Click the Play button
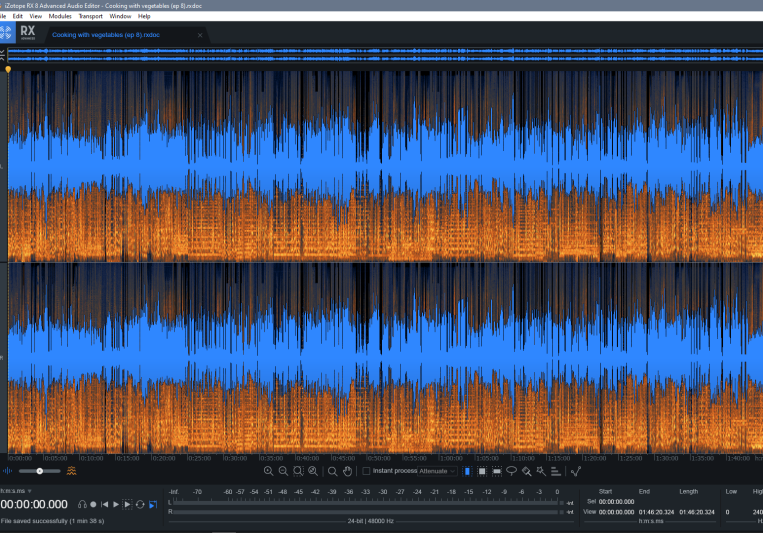The image size is (763, 533). coord(116,505)
